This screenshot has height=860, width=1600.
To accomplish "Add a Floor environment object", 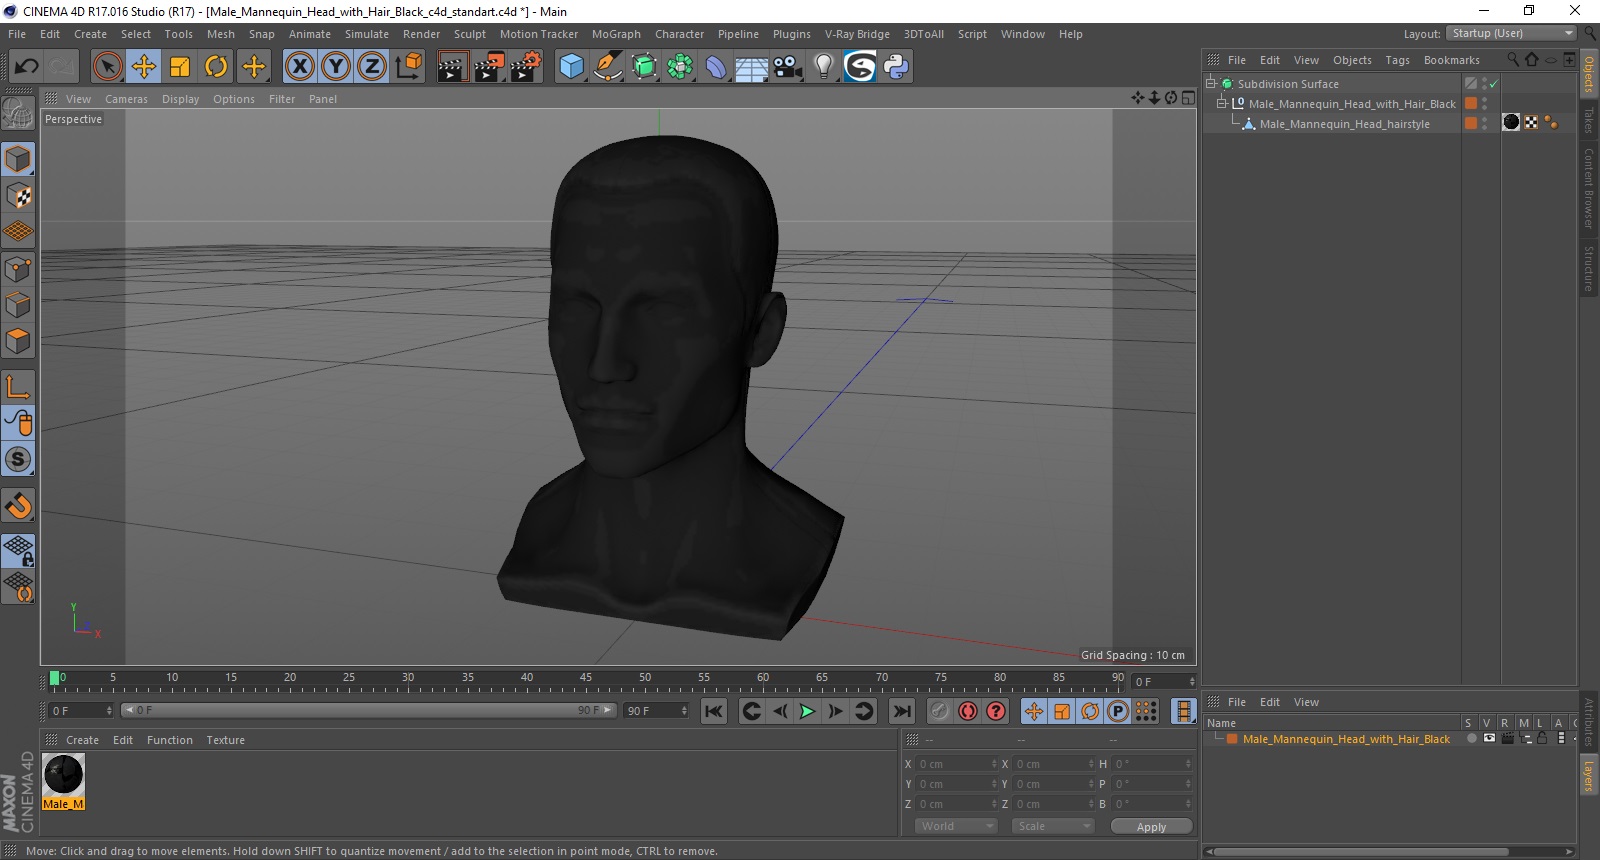I will [752, 67].
